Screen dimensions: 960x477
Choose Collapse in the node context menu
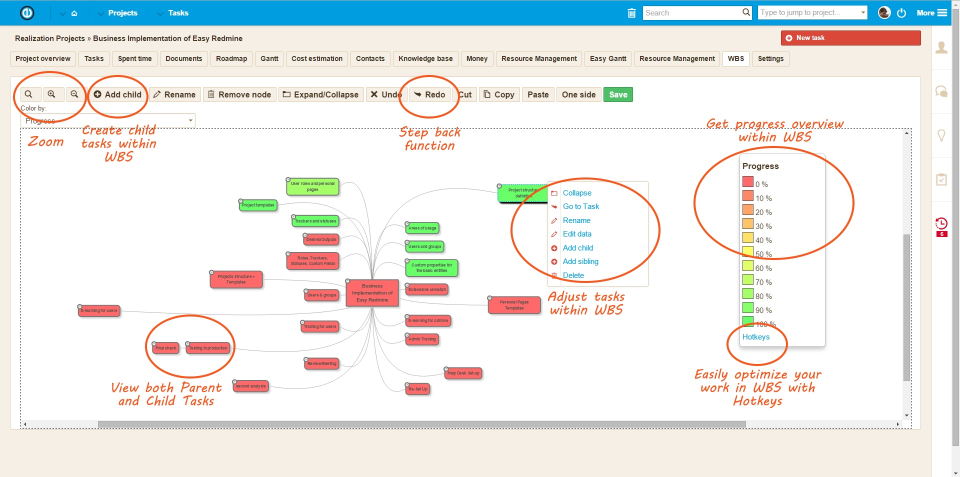pyautogui.click(x=577, y=193)
